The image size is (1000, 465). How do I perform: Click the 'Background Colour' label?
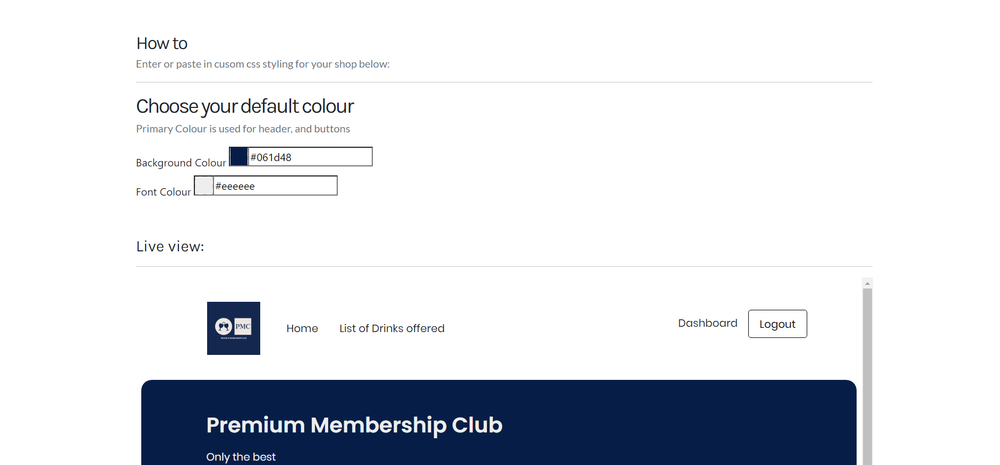[x=181, y=163]
